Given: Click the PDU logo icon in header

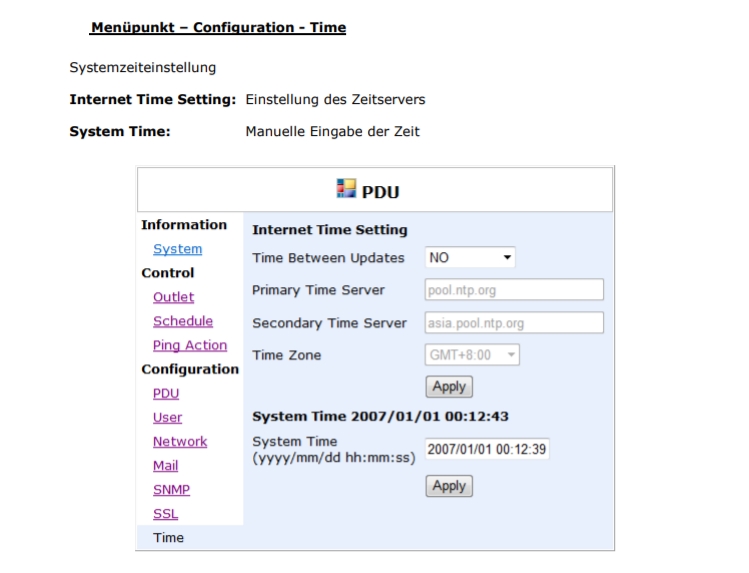Looking at the screenshot, I should coord(346,189).
